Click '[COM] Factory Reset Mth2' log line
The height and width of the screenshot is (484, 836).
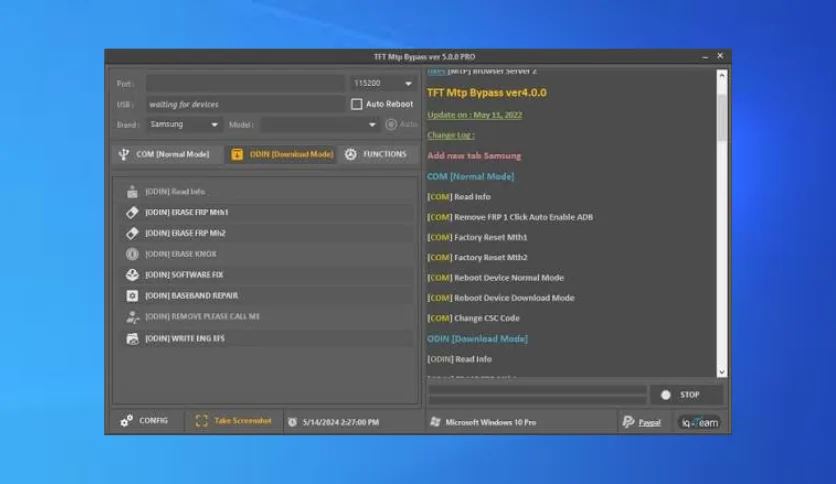click(x=477, y=257)
